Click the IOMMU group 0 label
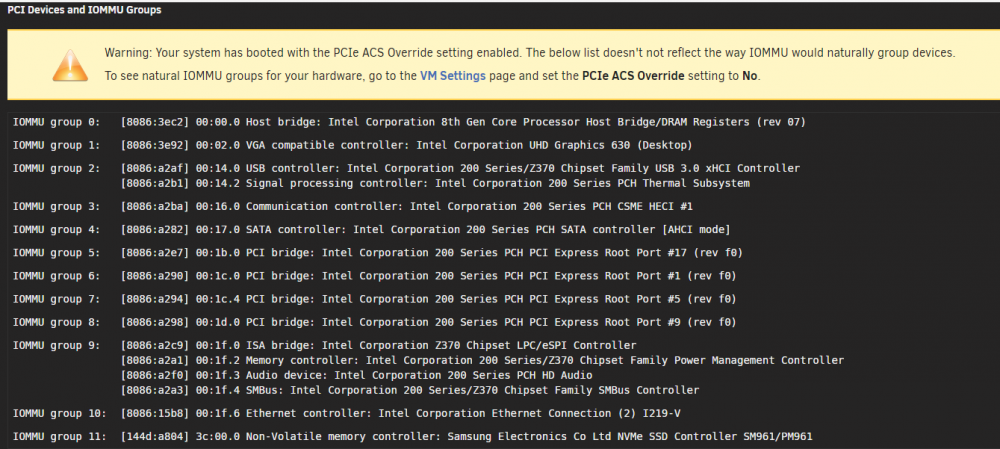The image size is (1000, 449). tap(57, 122)
